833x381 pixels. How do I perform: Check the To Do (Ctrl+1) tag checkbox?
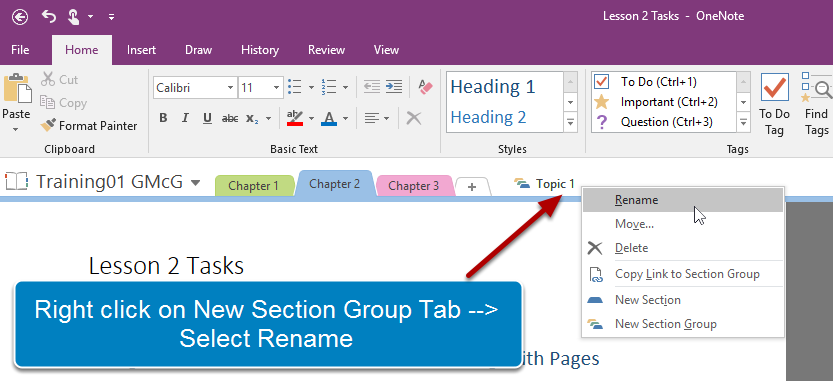[x=601, y=82]
